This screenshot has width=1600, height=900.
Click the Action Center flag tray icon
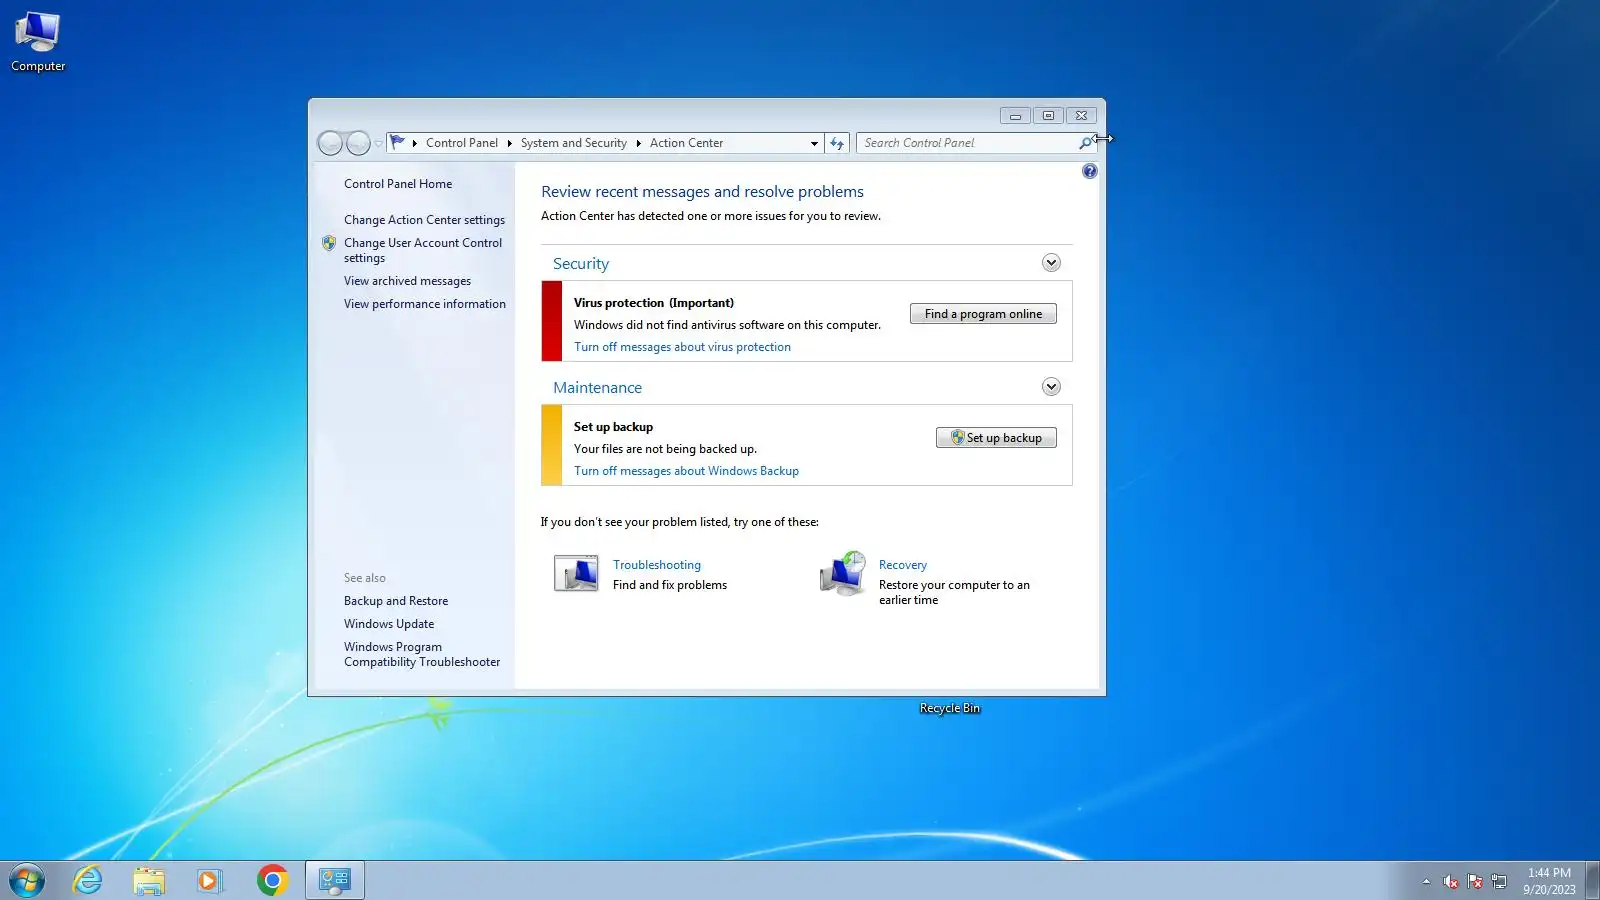coord(1475,881)
